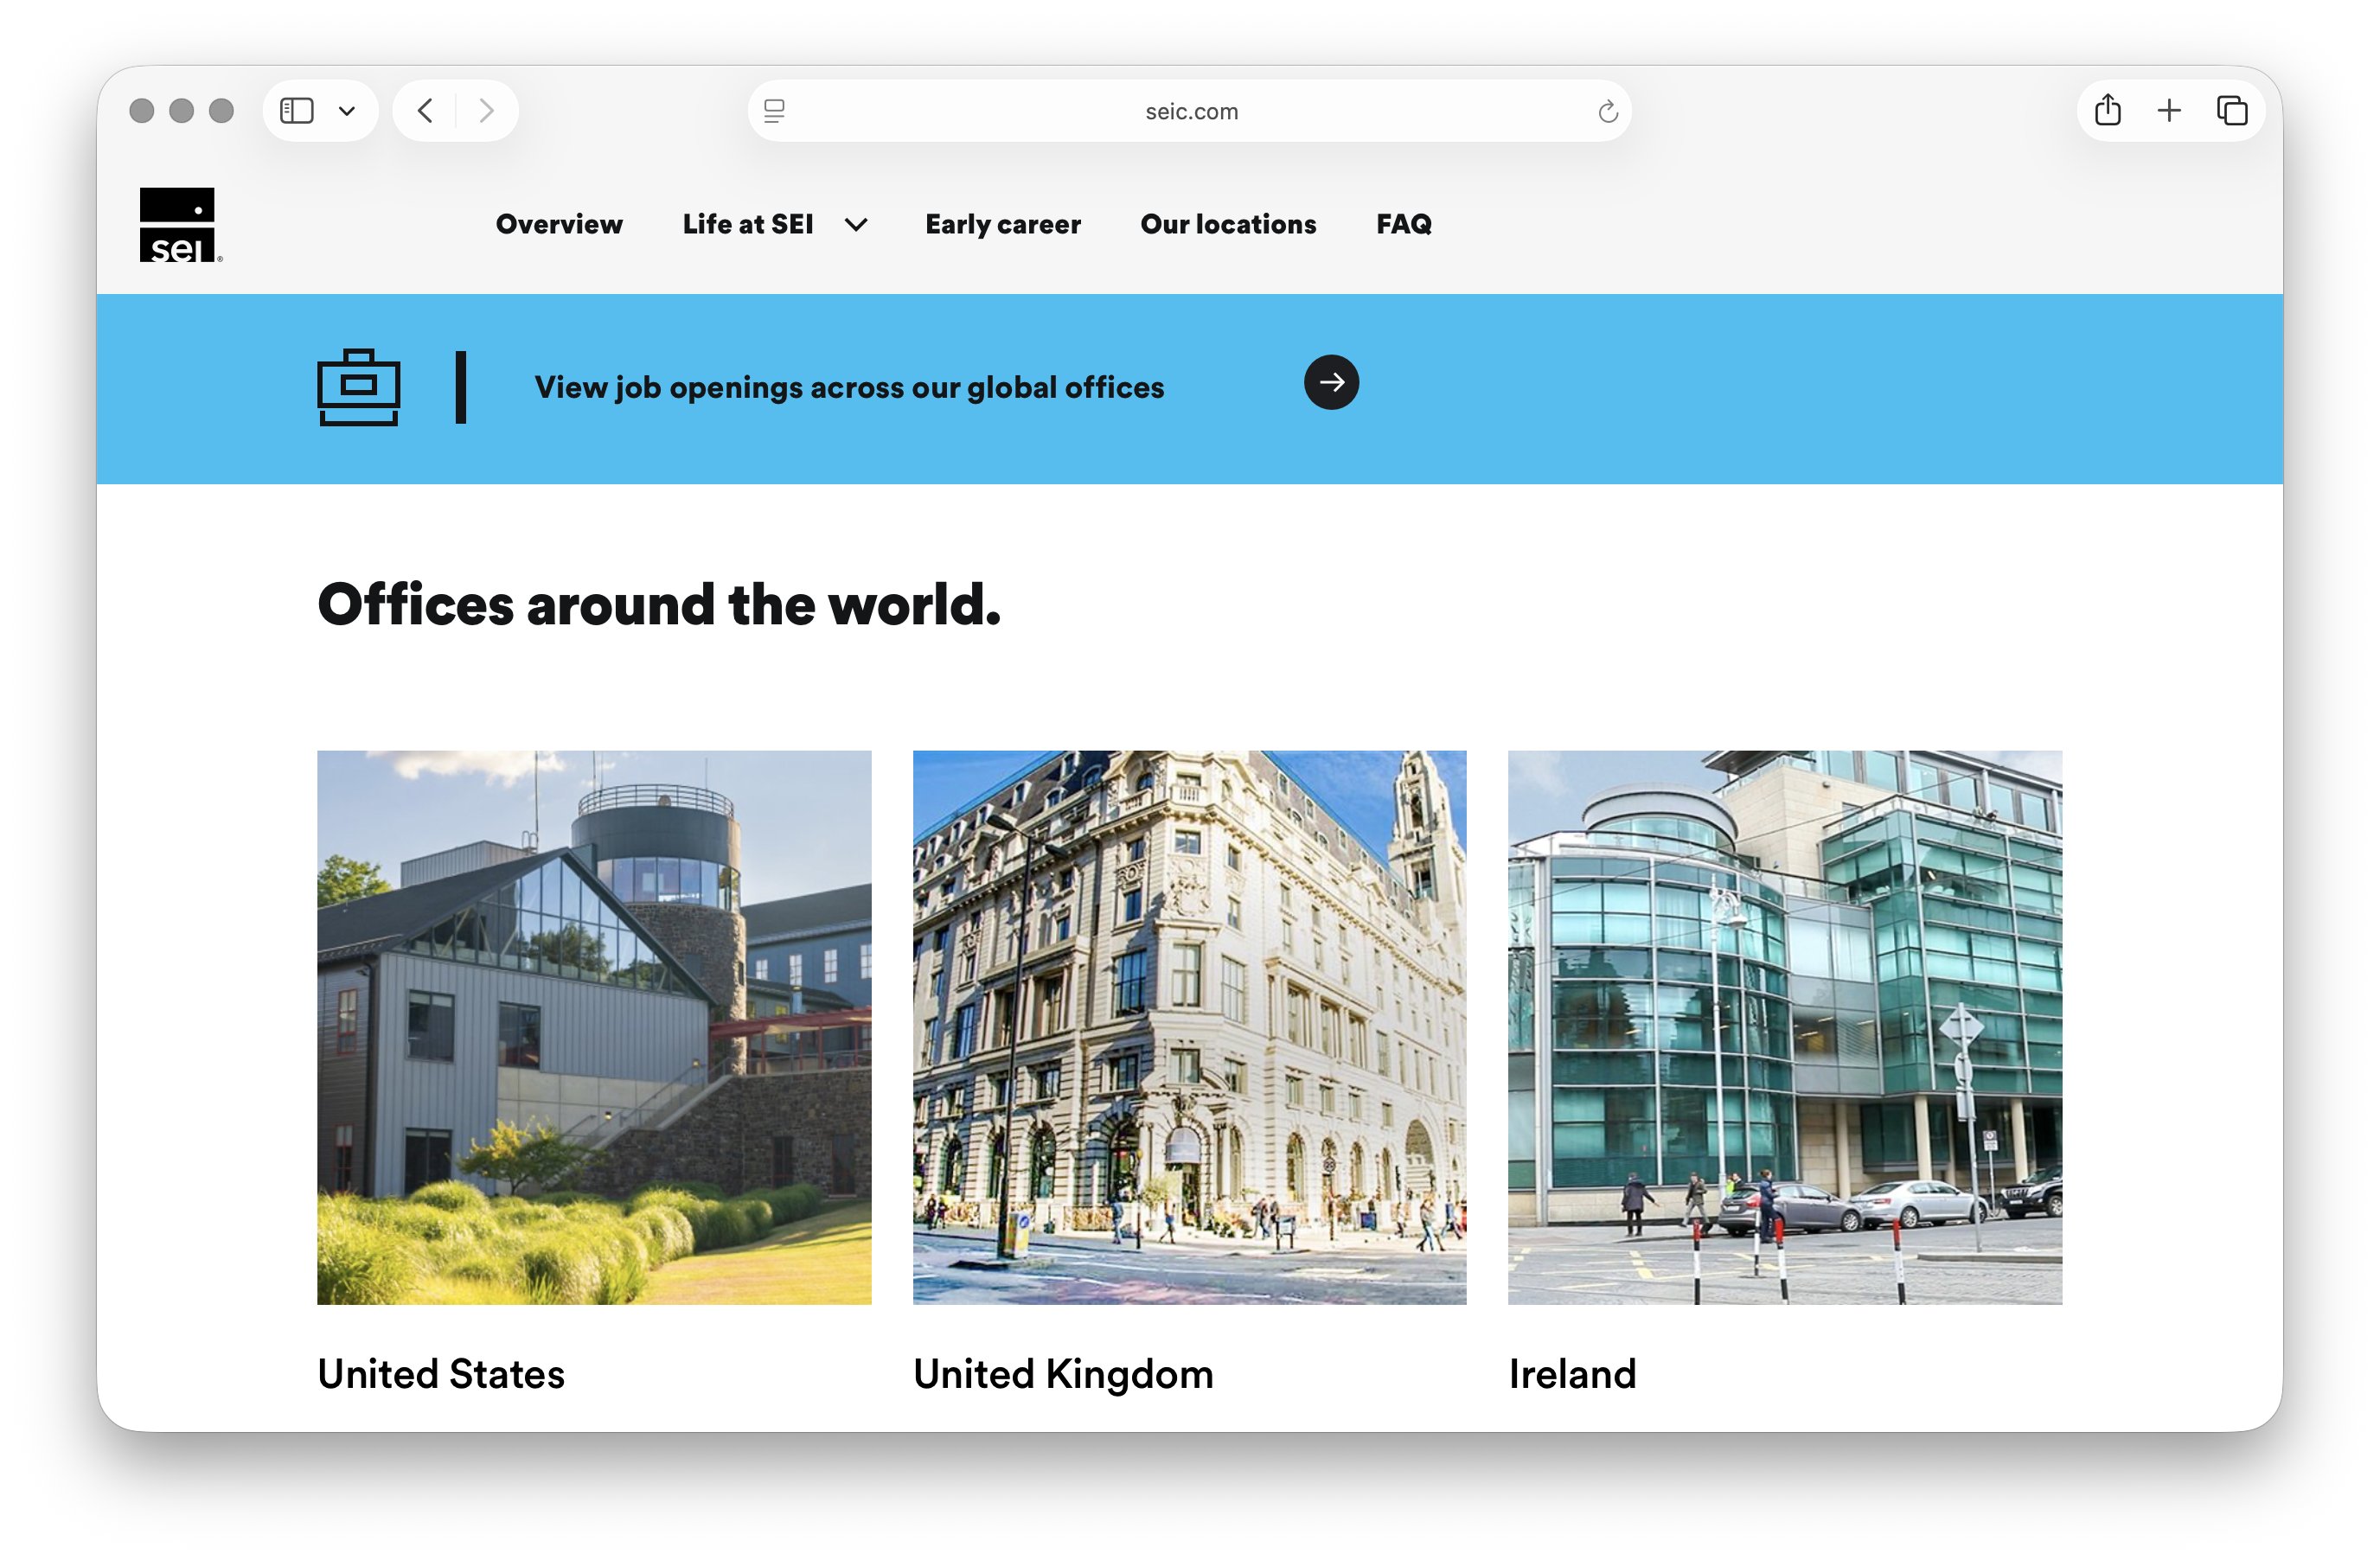
Task: Click the black arrow circle button
Action: (1331, 382)
